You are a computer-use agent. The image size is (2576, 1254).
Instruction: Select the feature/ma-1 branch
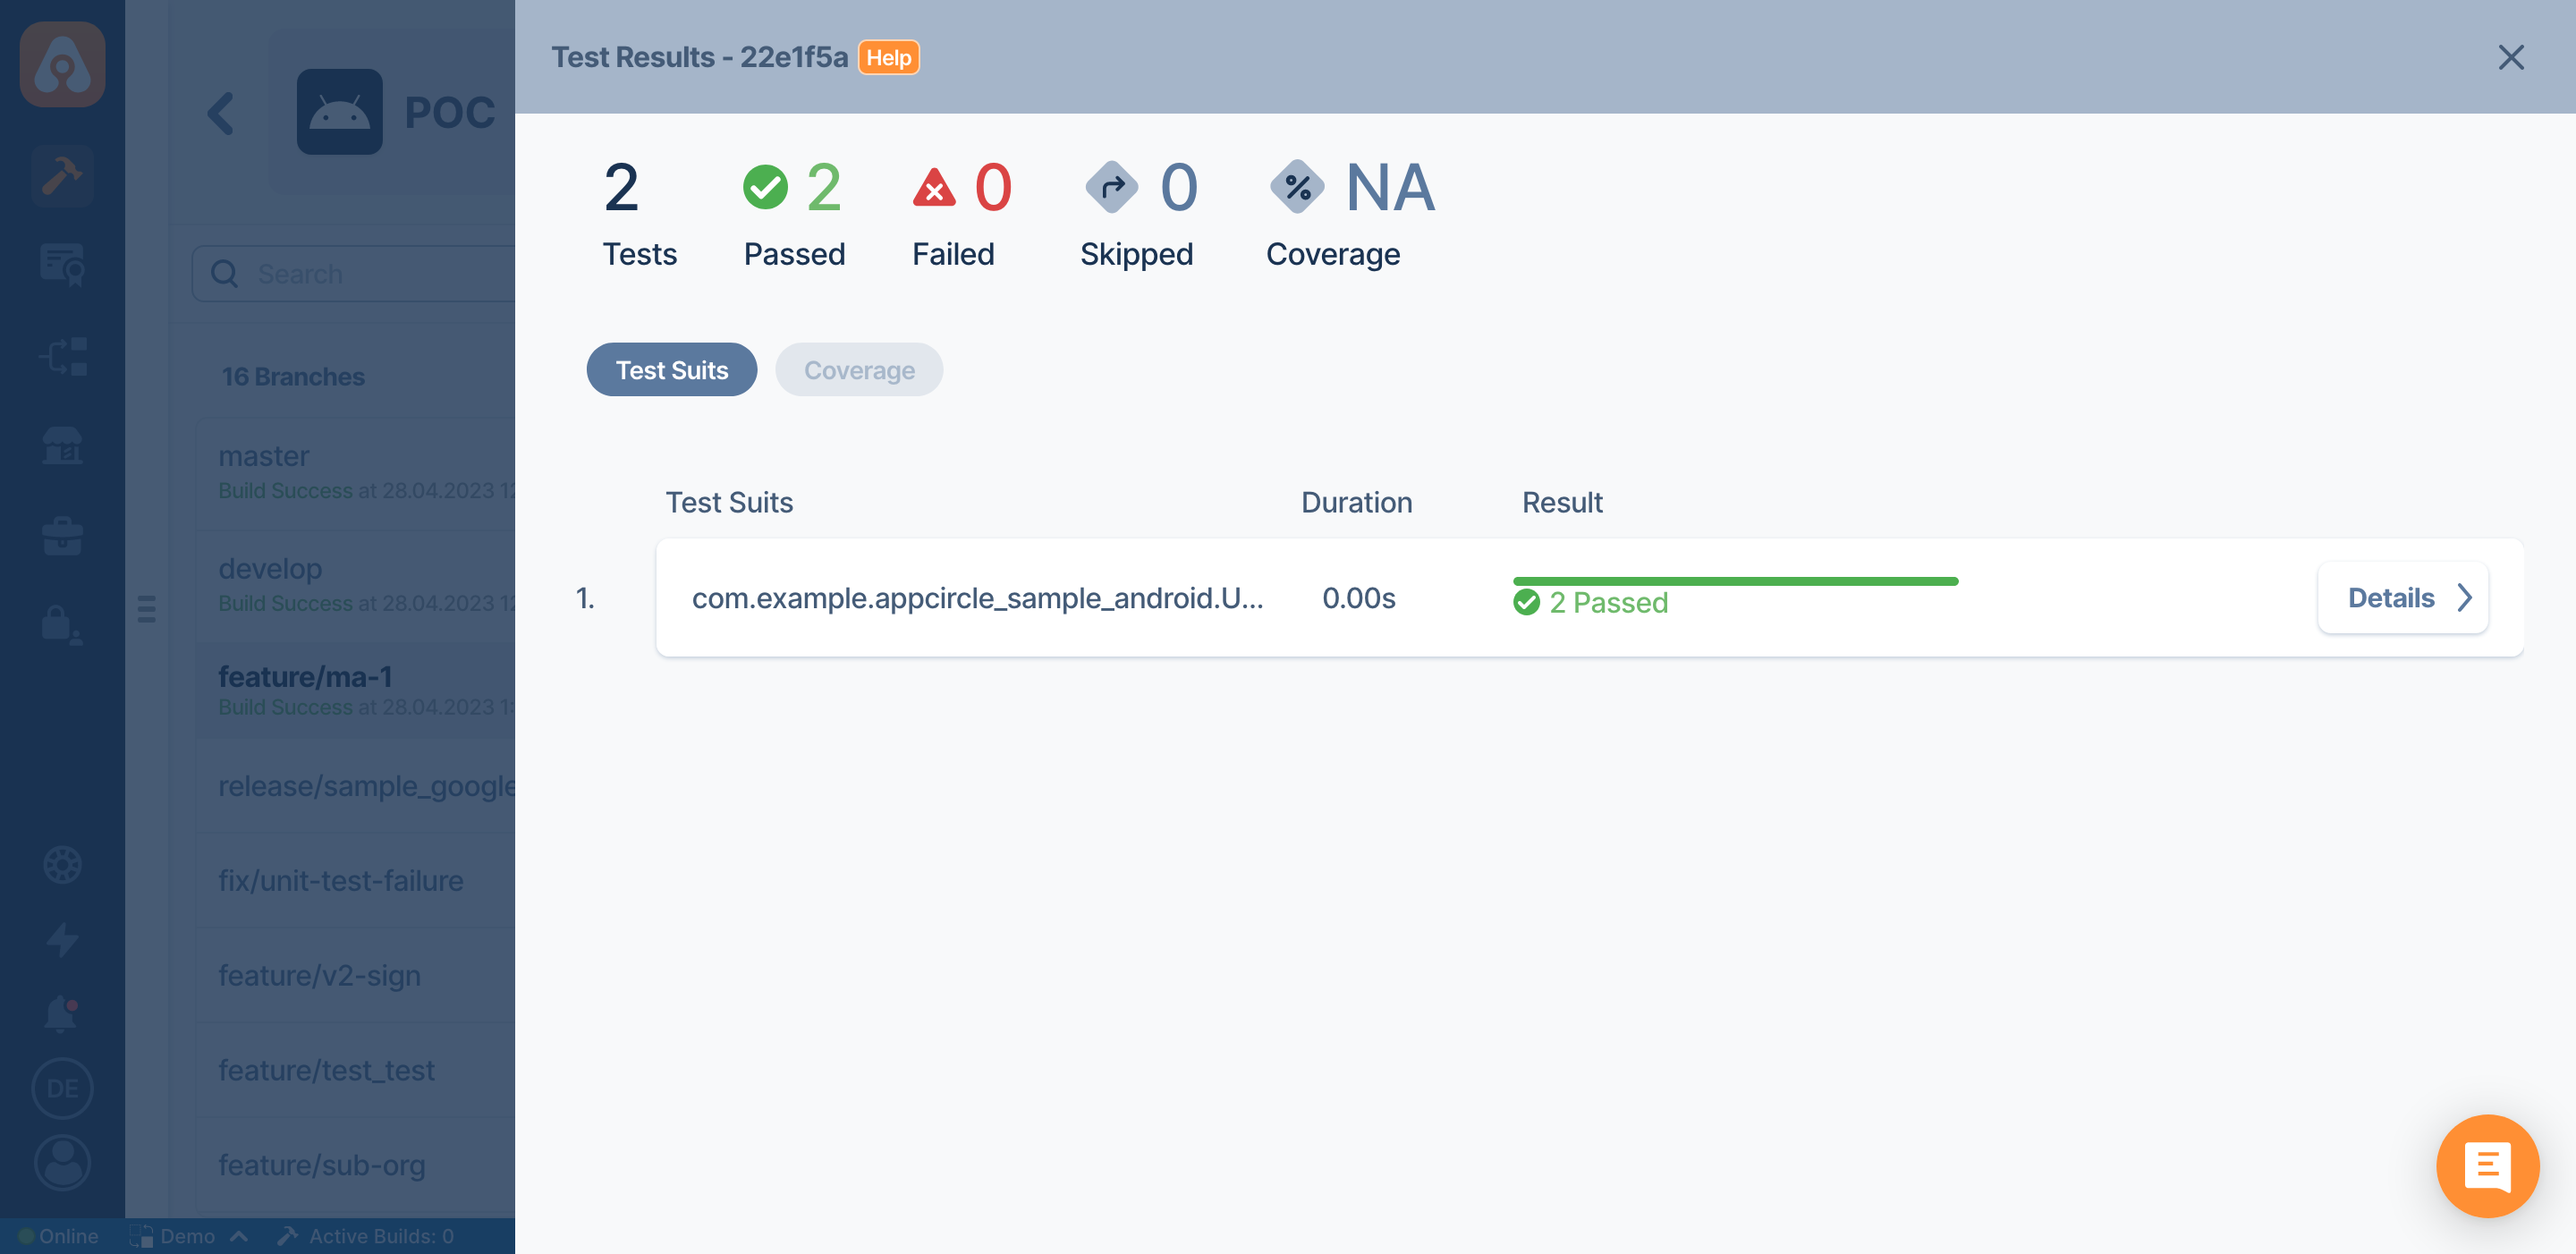click(x=357, y=691)
